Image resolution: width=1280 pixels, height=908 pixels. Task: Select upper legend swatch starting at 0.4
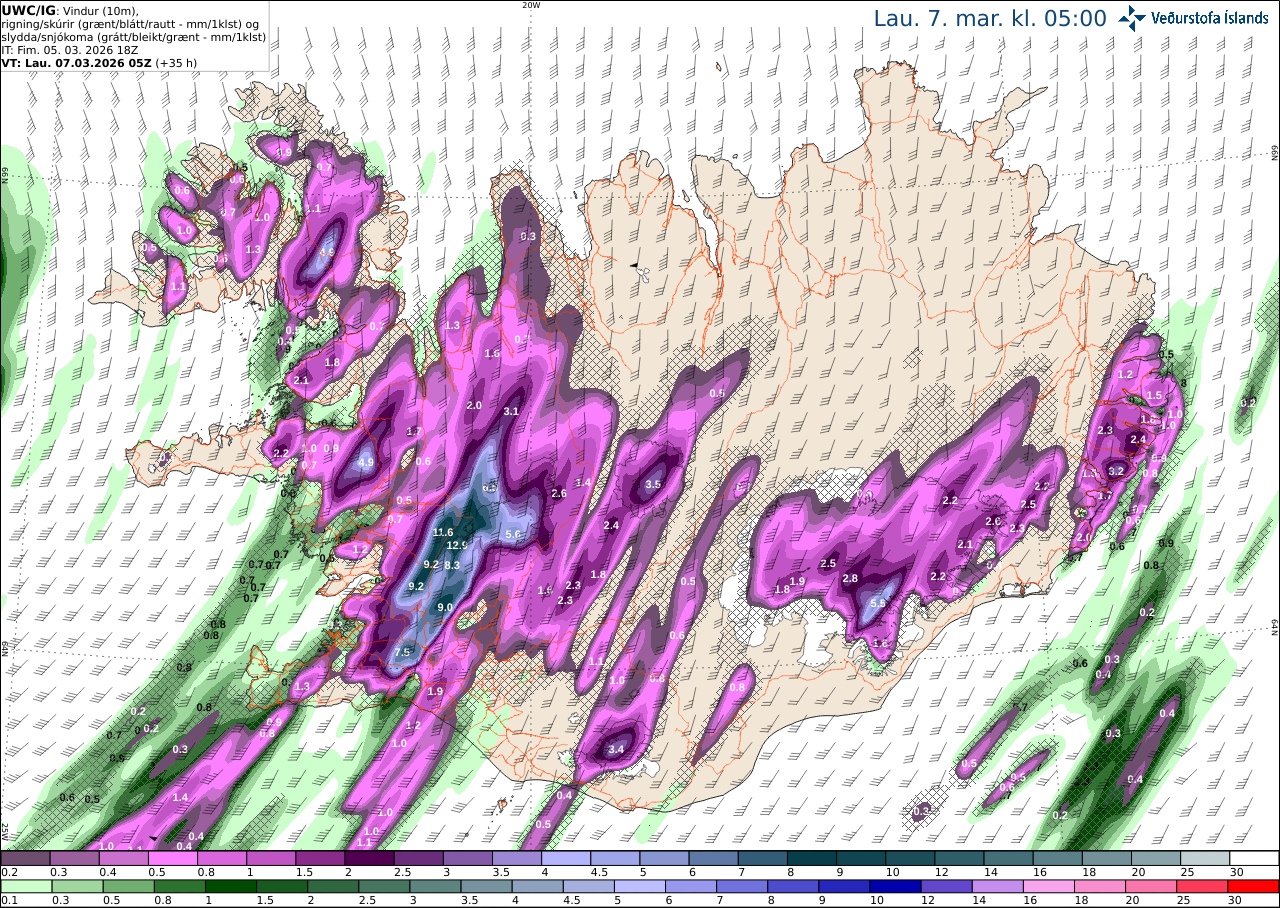point(123,858)
